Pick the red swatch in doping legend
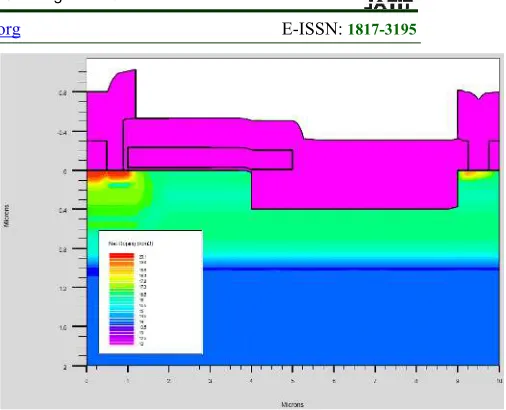Image resolution: width=506 pixels, height=410 pixels. pyautogui.click(x=122, y=256)
